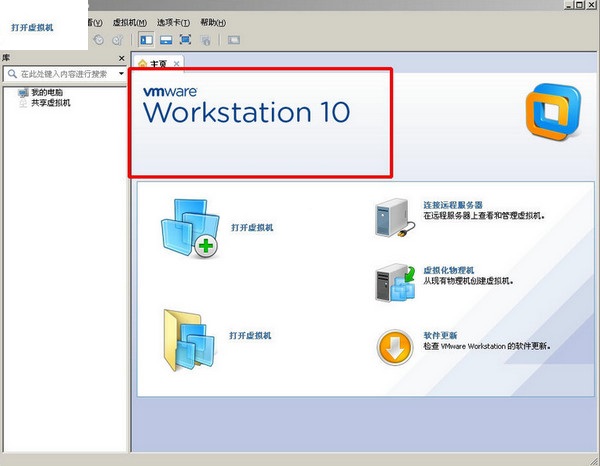Click the text 从现有物理机创建虚拟机。

468,281
